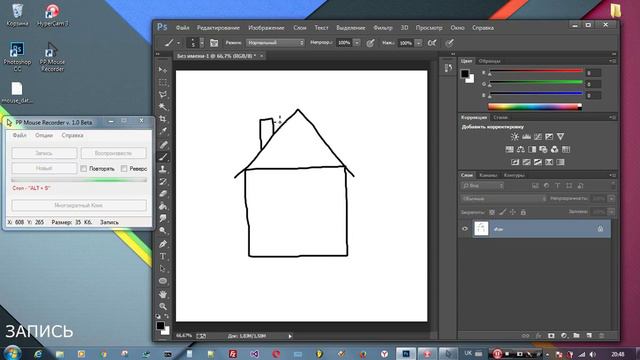The image size is (640, 360).
Task: Check the Повторять checkbox in Mouse Recorder
Action: click(84, 168)
